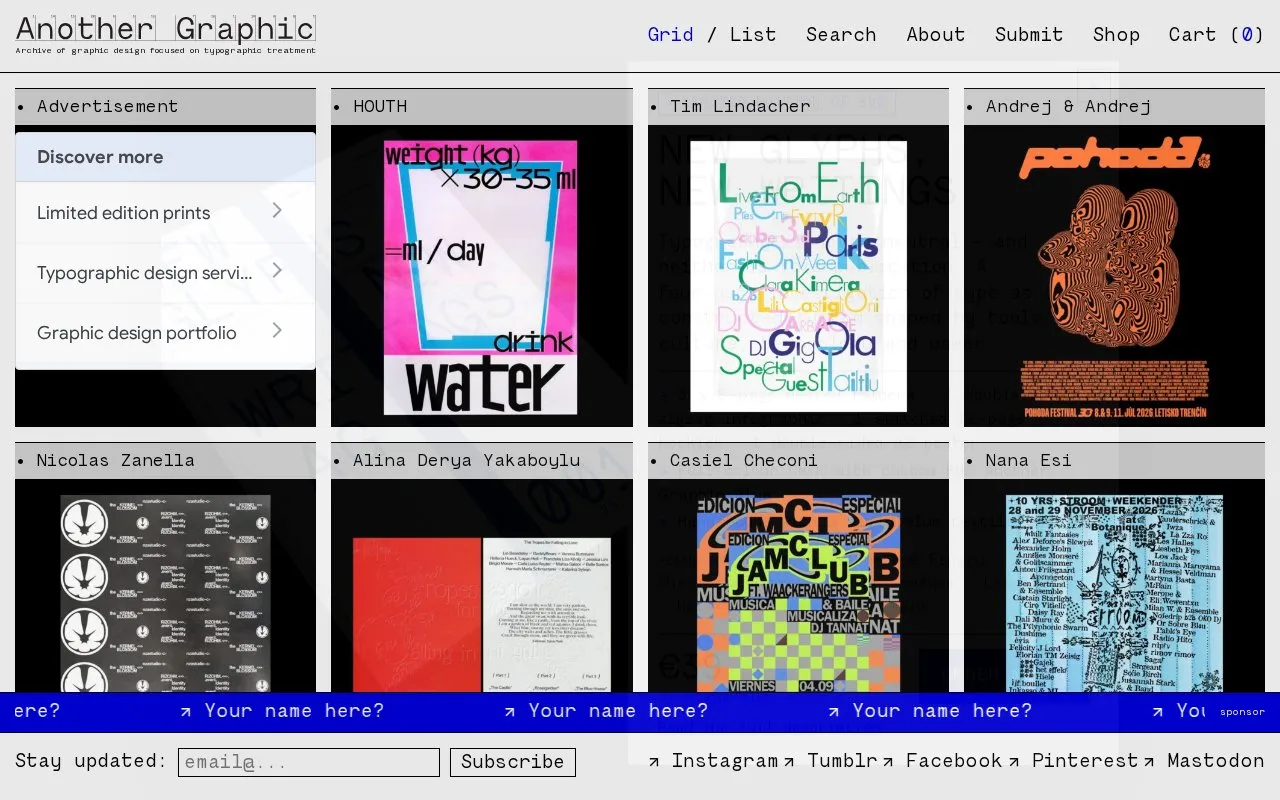The image size is (1280, 800).
Task: Click the Discover more ad header
Action: click(x=165, y=157)
